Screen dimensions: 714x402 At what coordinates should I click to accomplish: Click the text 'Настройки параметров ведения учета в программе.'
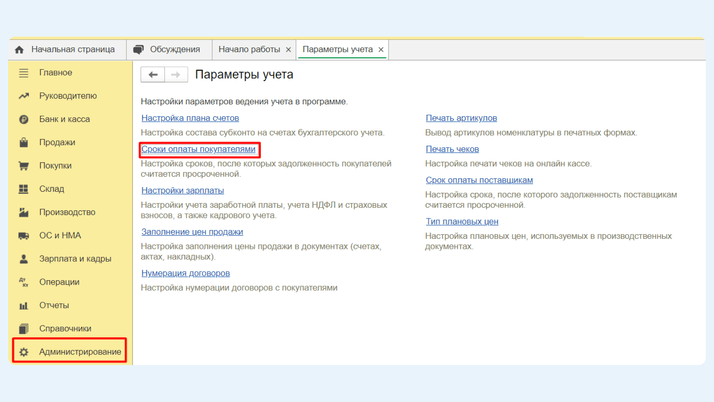pos(244,102)
